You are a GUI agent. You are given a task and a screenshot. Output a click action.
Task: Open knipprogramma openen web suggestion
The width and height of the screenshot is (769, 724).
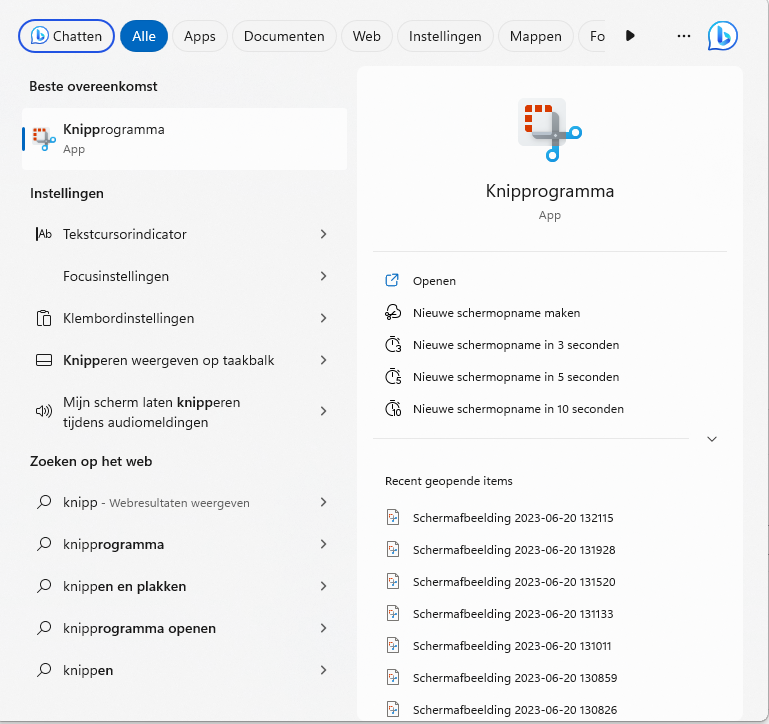coord(184,628)
